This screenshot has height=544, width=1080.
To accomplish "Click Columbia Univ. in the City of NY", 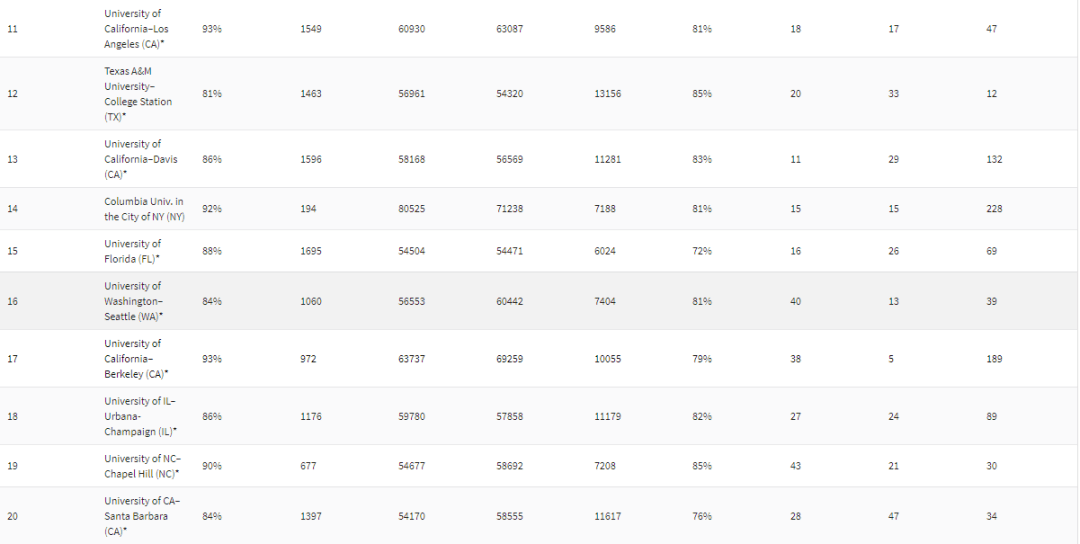I will [144, 209].
